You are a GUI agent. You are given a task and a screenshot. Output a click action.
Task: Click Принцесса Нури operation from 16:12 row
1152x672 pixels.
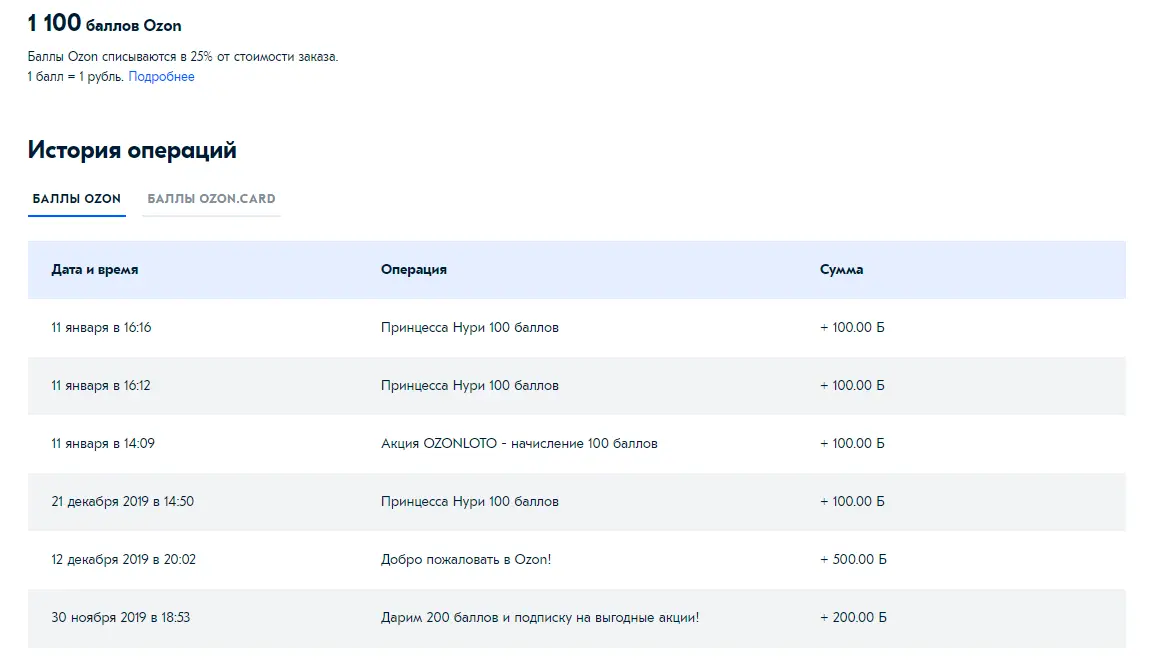tap(469, 386)
